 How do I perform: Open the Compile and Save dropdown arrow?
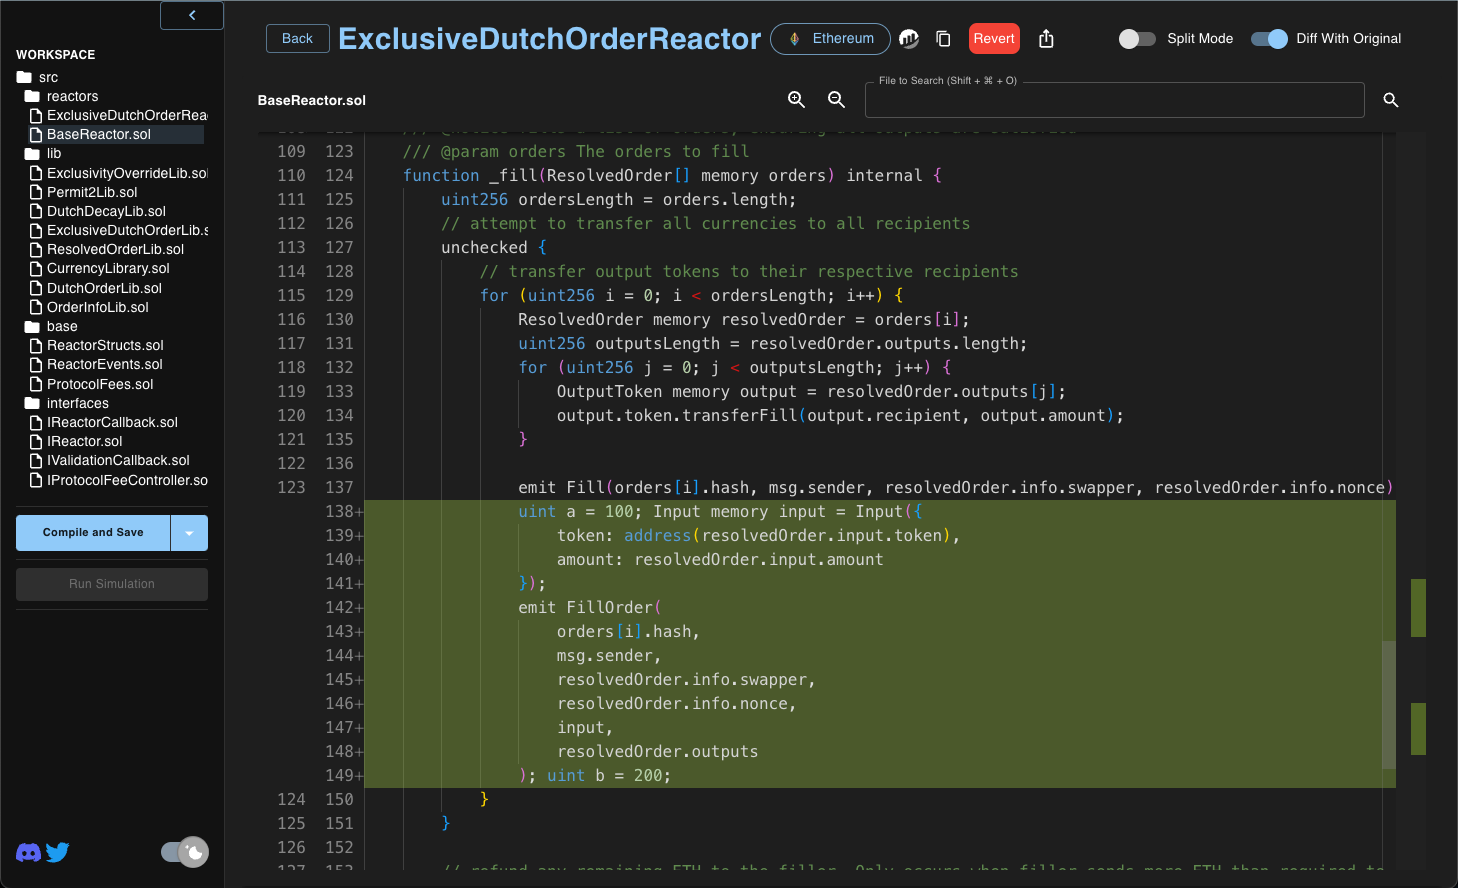(189, 533)
